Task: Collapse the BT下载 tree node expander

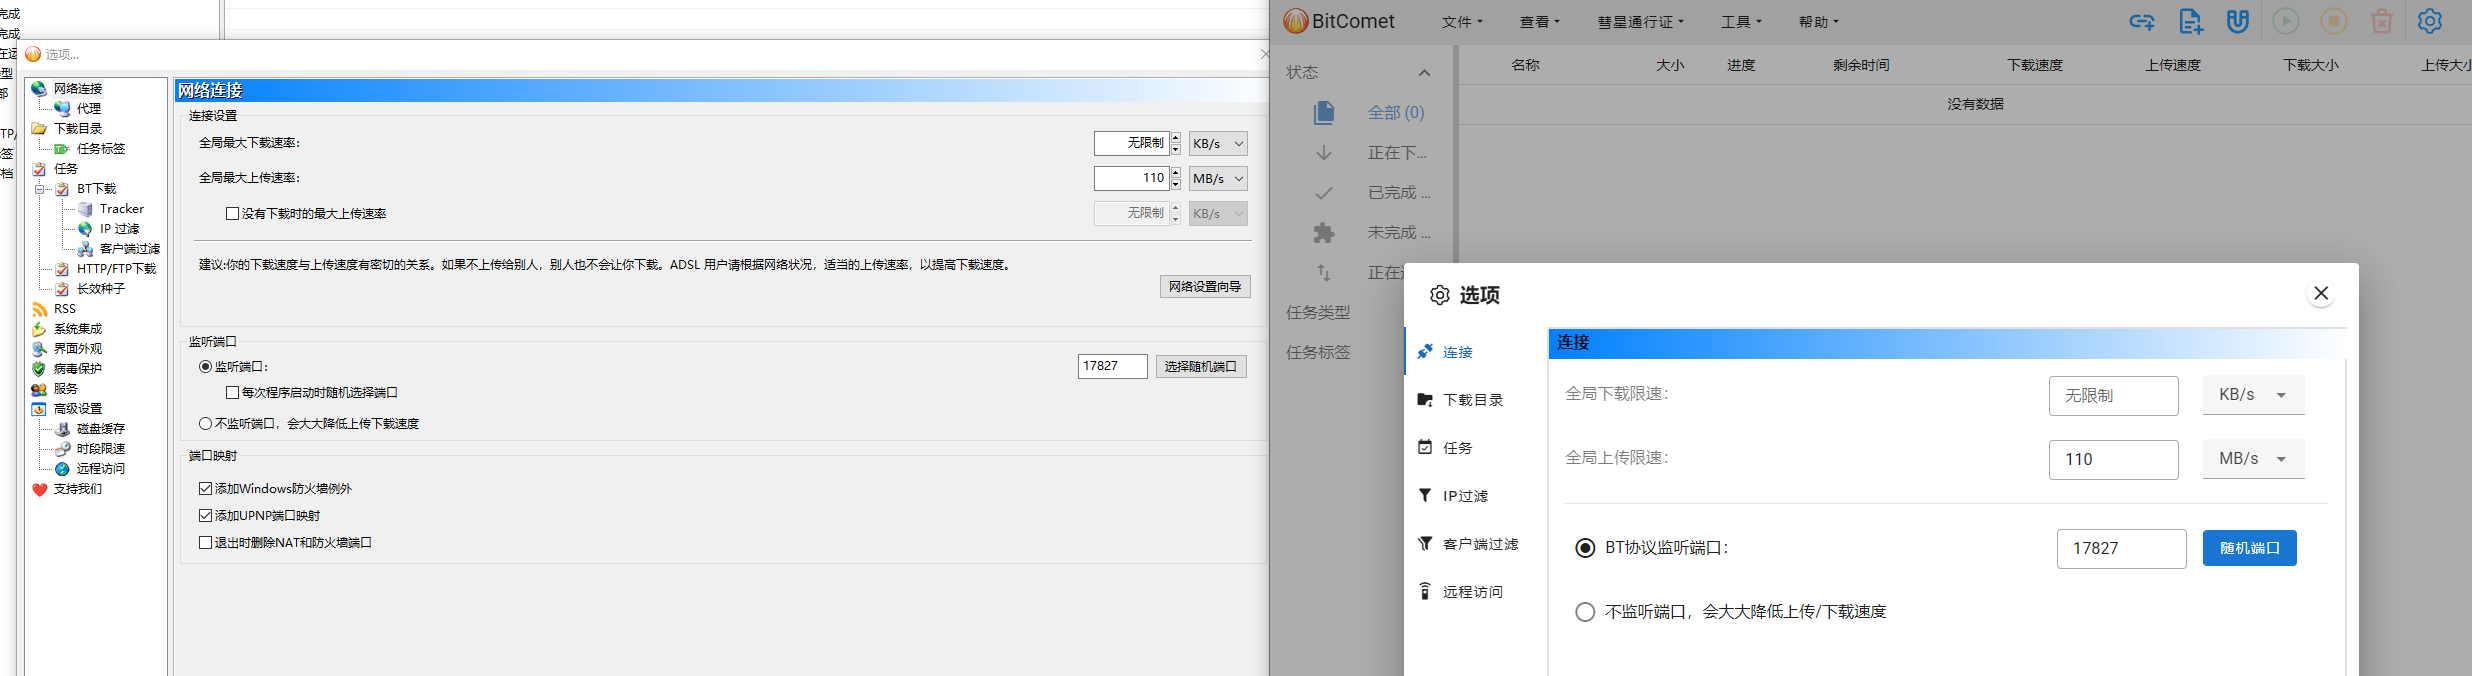Action: pos(40,189)
